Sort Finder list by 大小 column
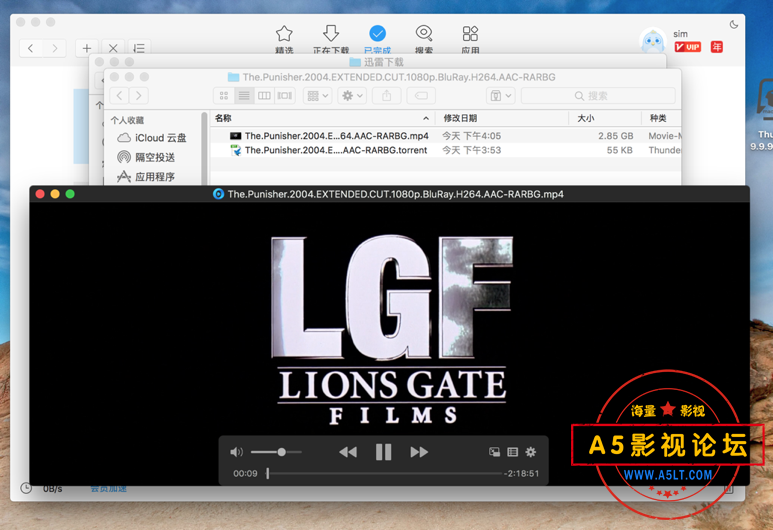Image resolution: width=773 pixels, height=530 pixels. tap(605, 118)
